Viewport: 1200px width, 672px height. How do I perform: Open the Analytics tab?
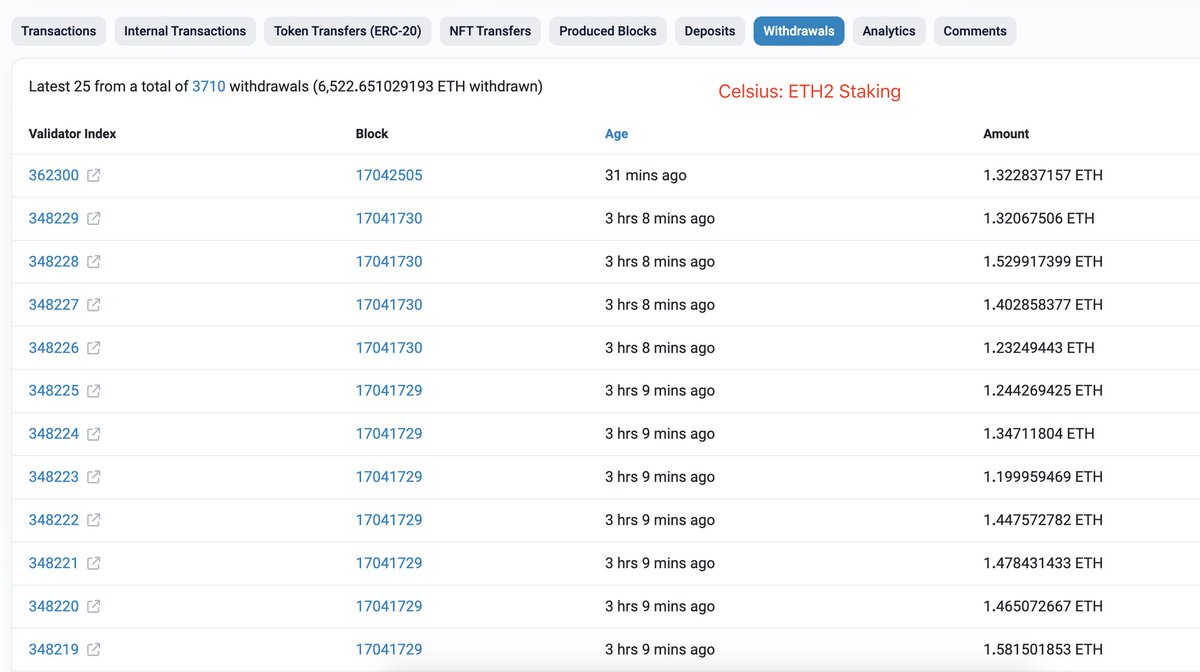coord(888,31)
